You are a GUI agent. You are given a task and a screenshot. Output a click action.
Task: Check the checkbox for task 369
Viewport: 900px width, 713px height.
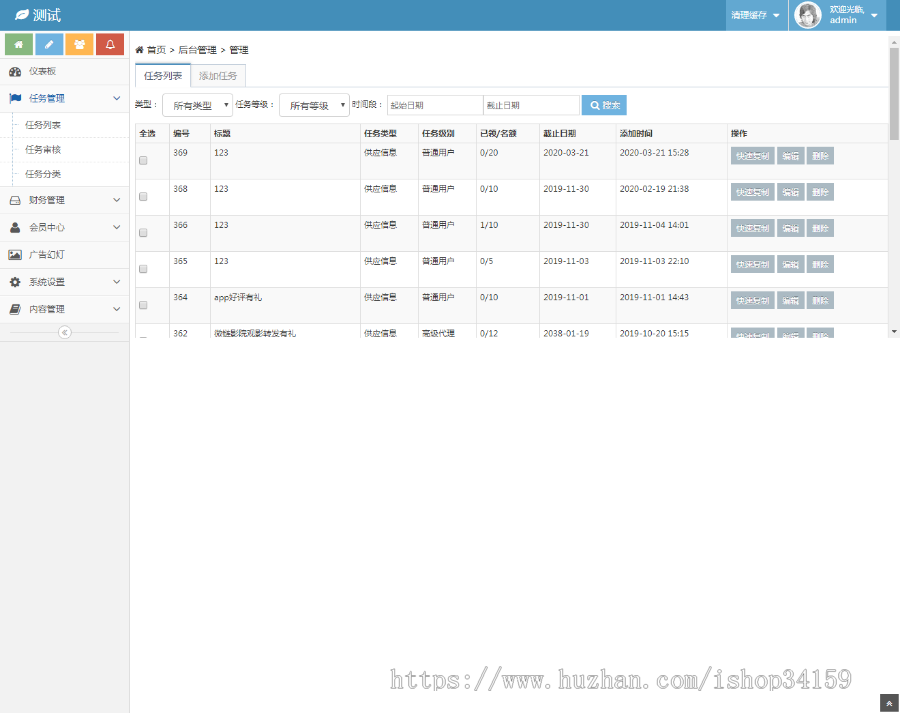pyautogui.click(x=143, y=160)
